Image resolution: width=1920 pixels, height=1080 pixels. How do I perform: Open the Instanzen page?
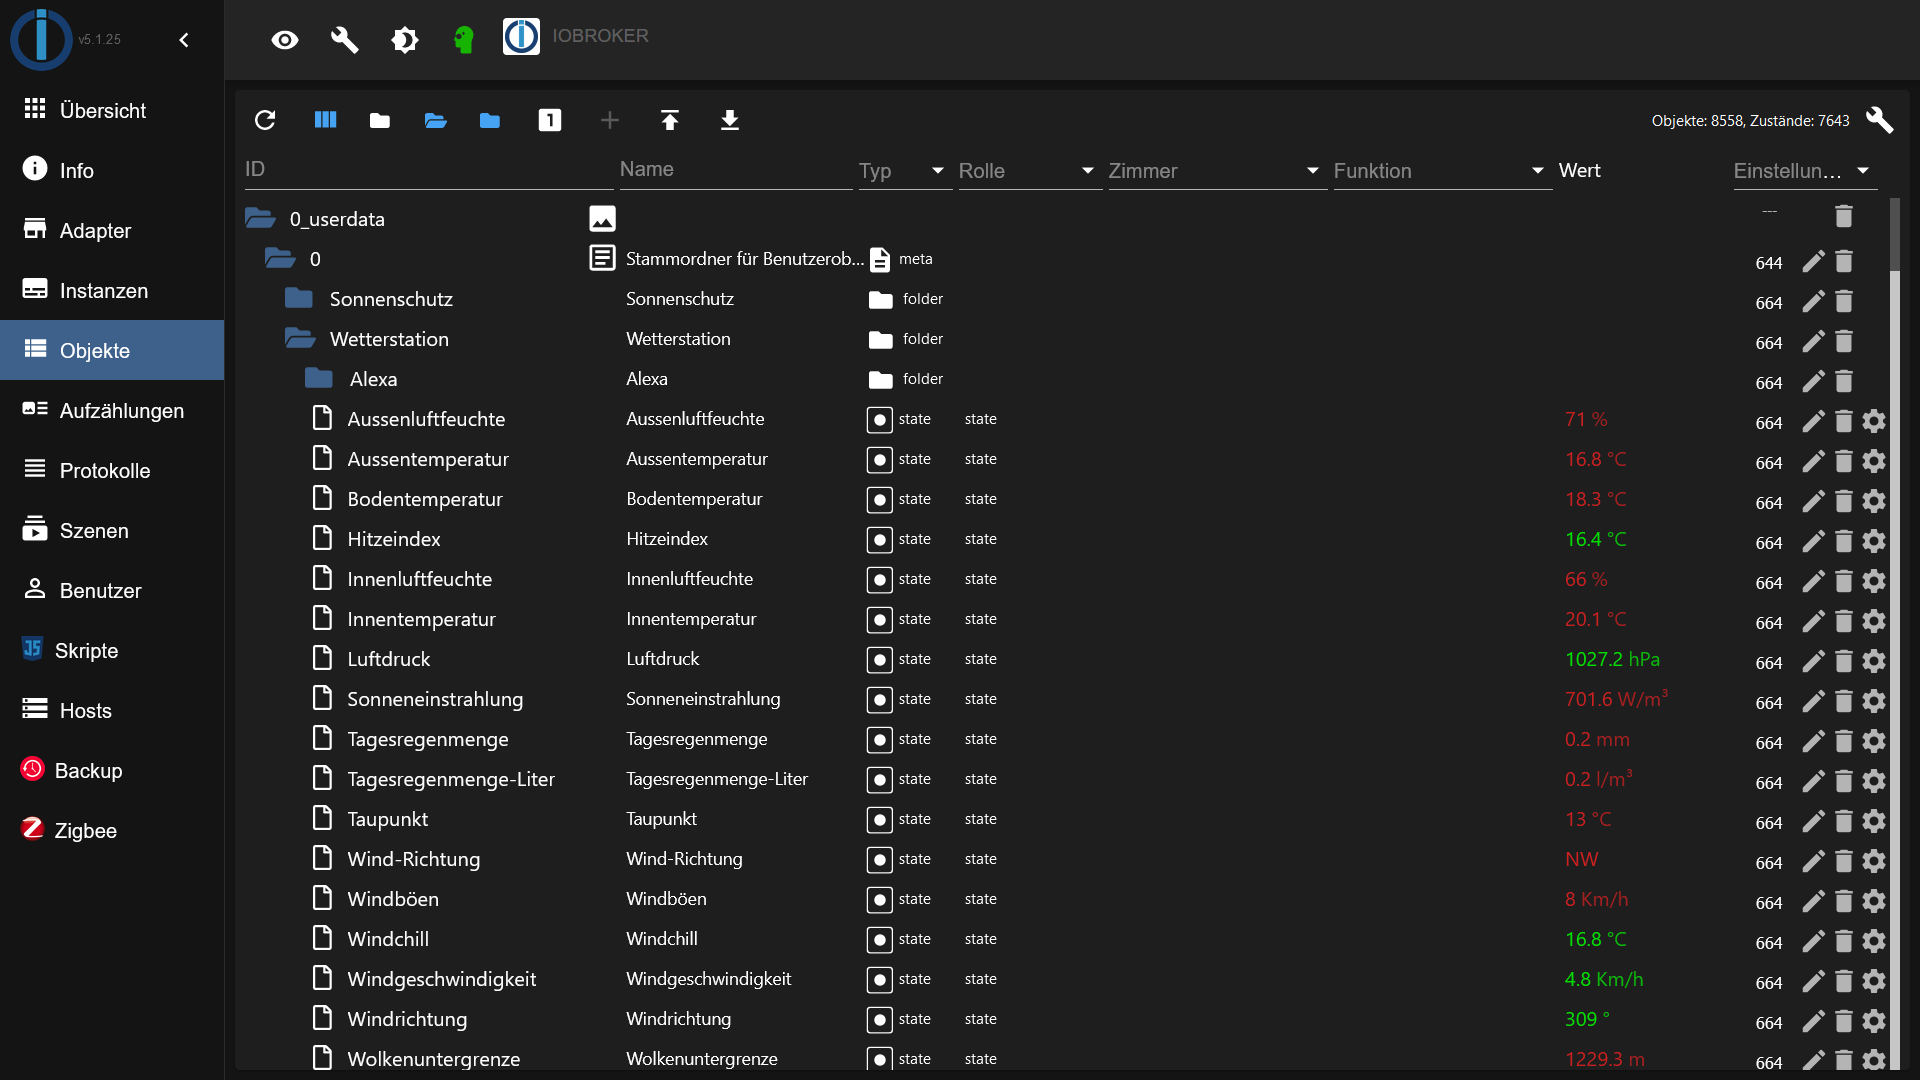[x=112, y=290]
